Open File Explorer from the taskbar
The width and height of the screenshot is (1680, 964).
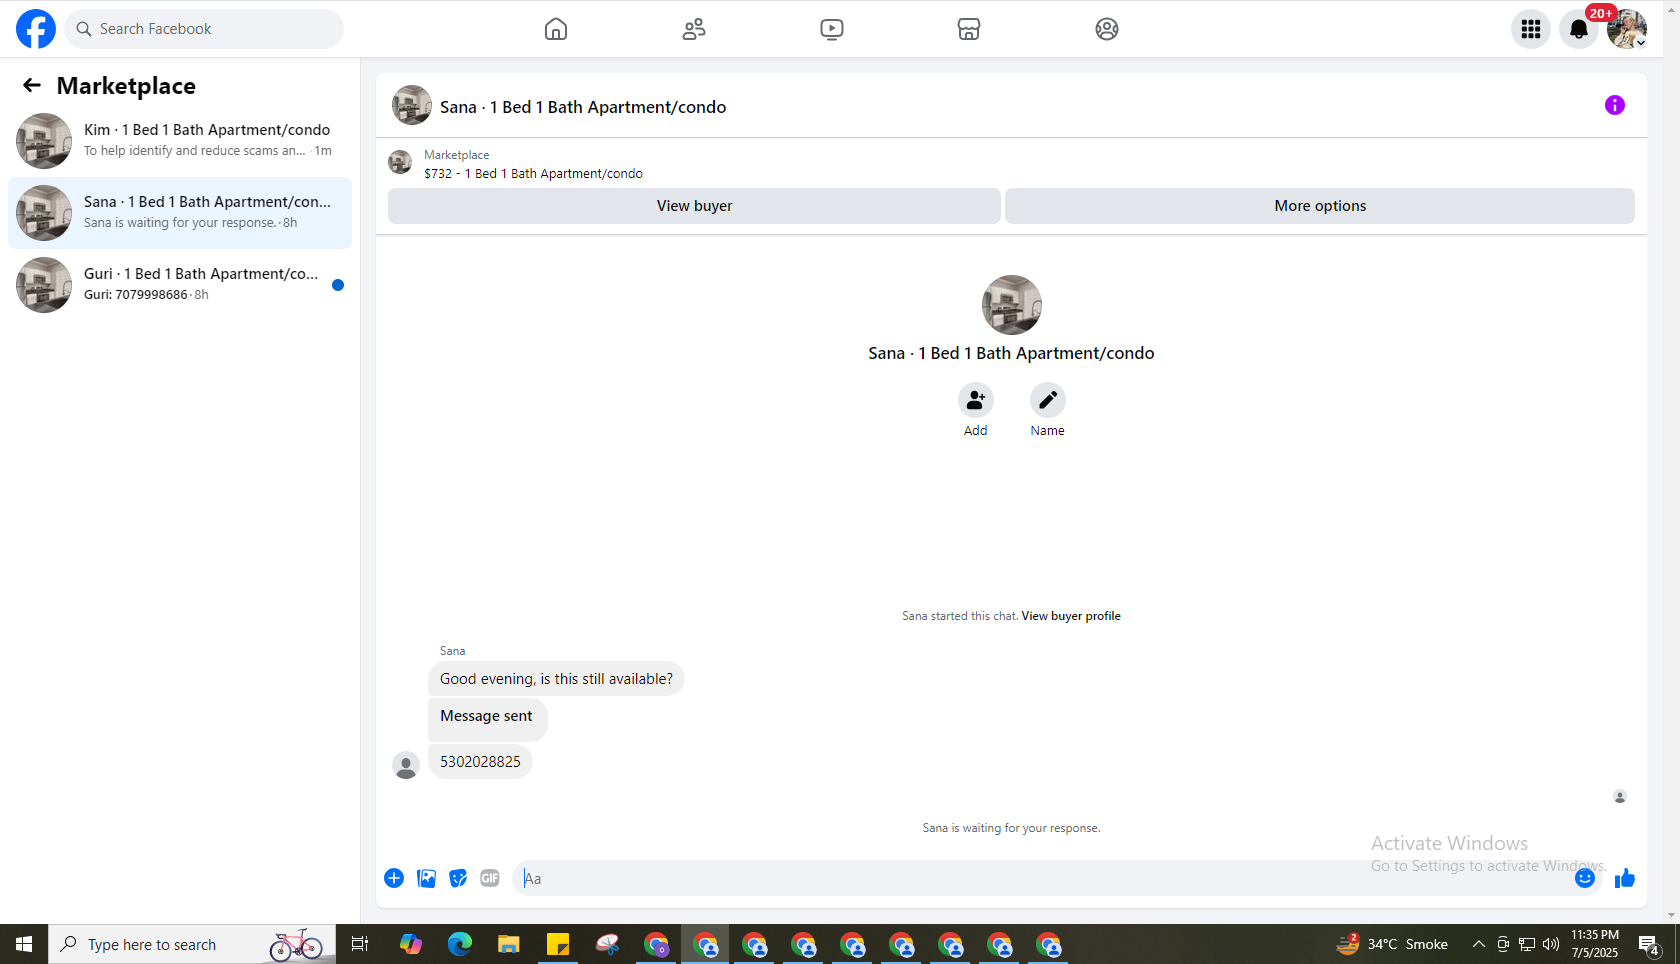pos(509,944)
